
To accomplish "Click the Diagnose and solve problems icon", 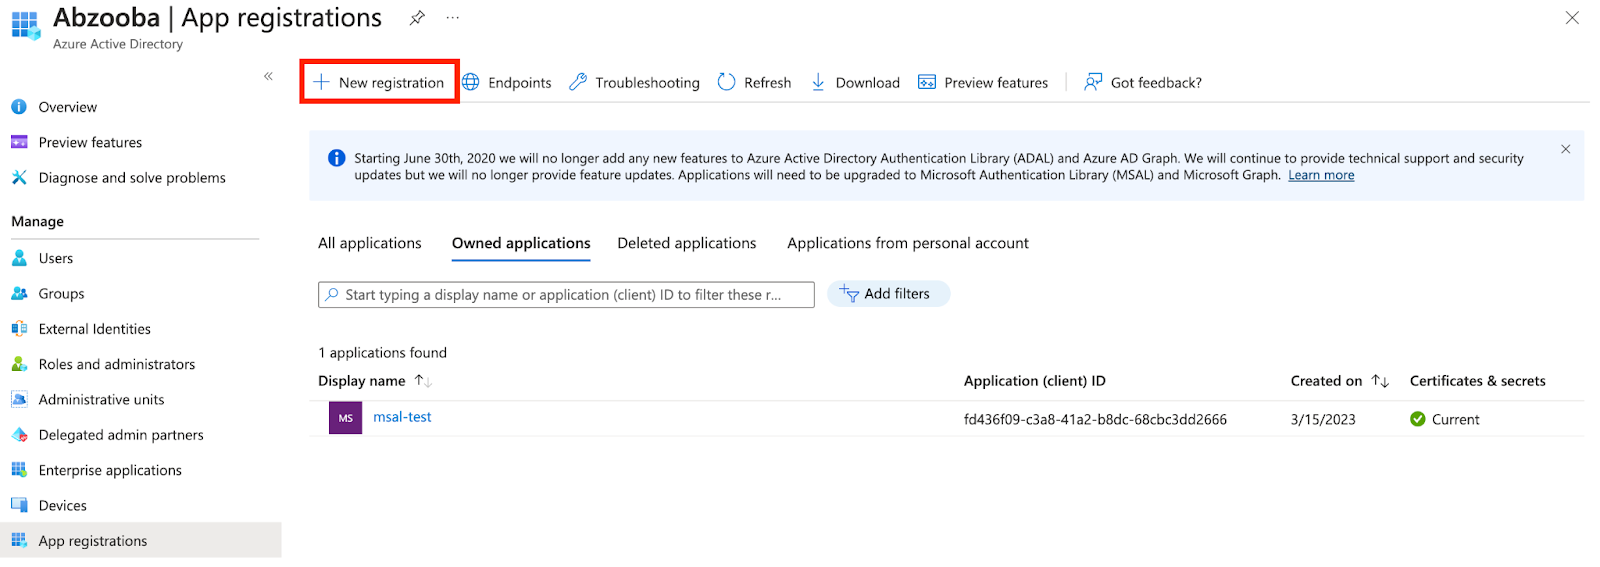I will 19,177.
